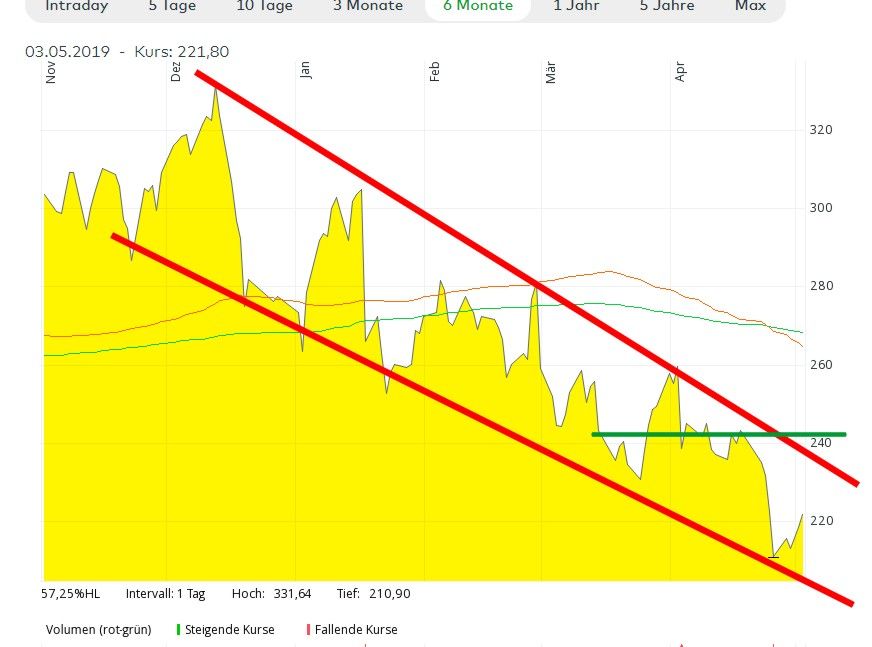Click the 280 price axis value

tap(821, 285)
